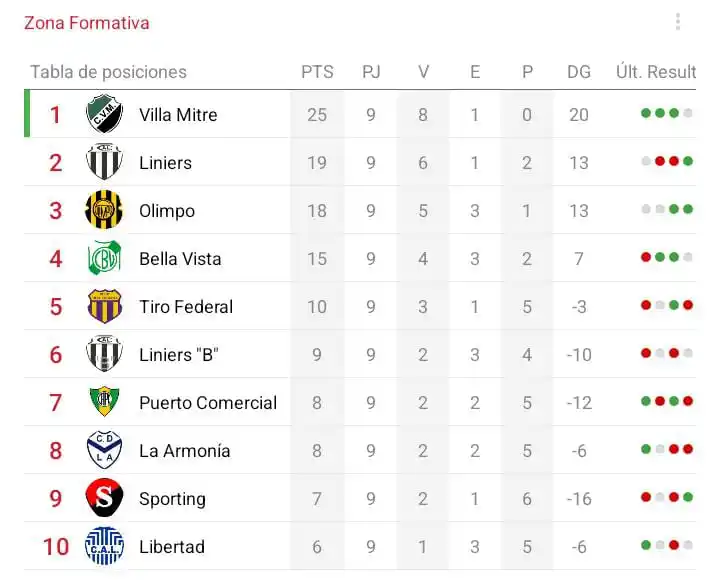Click the La Armonía blue crest
The height and width of the screenshot is (588, 720).
[x=104, y=450]
